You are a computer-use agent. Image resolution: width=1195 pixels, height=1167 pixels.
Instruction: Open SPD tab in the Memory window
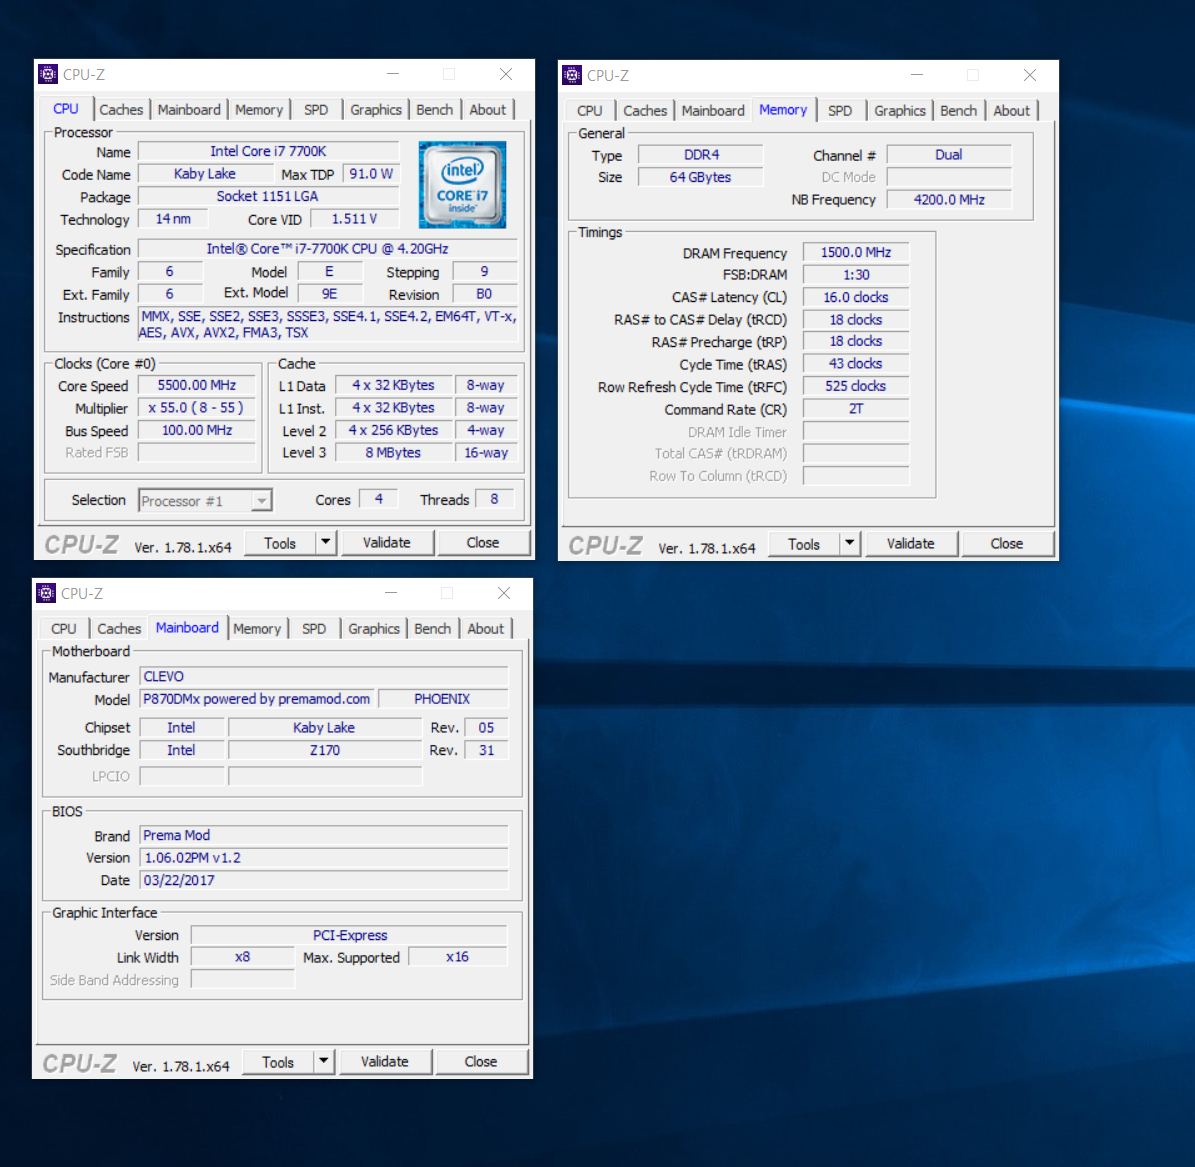click(840, 111)
